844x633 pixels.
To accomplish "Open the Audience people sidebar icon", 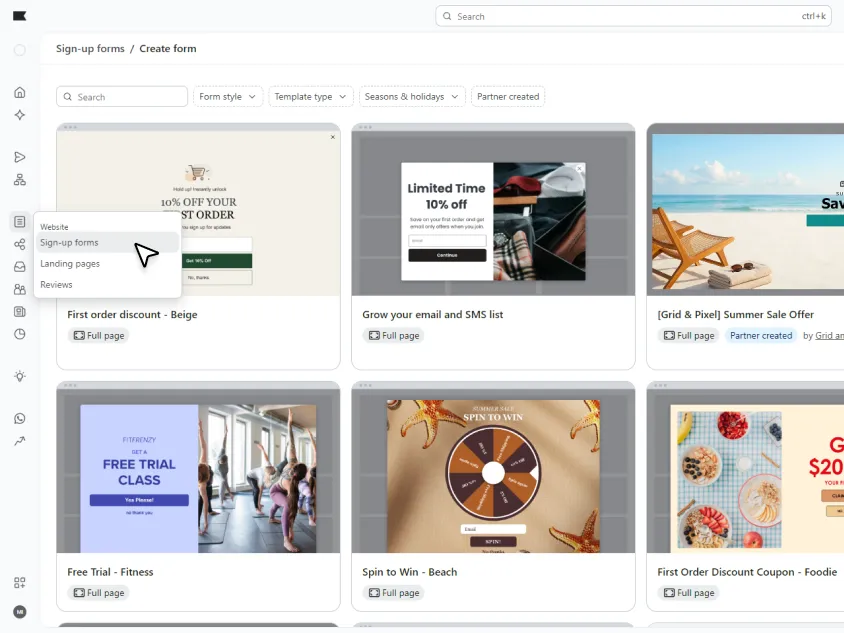I will click(x=20, y=290).
